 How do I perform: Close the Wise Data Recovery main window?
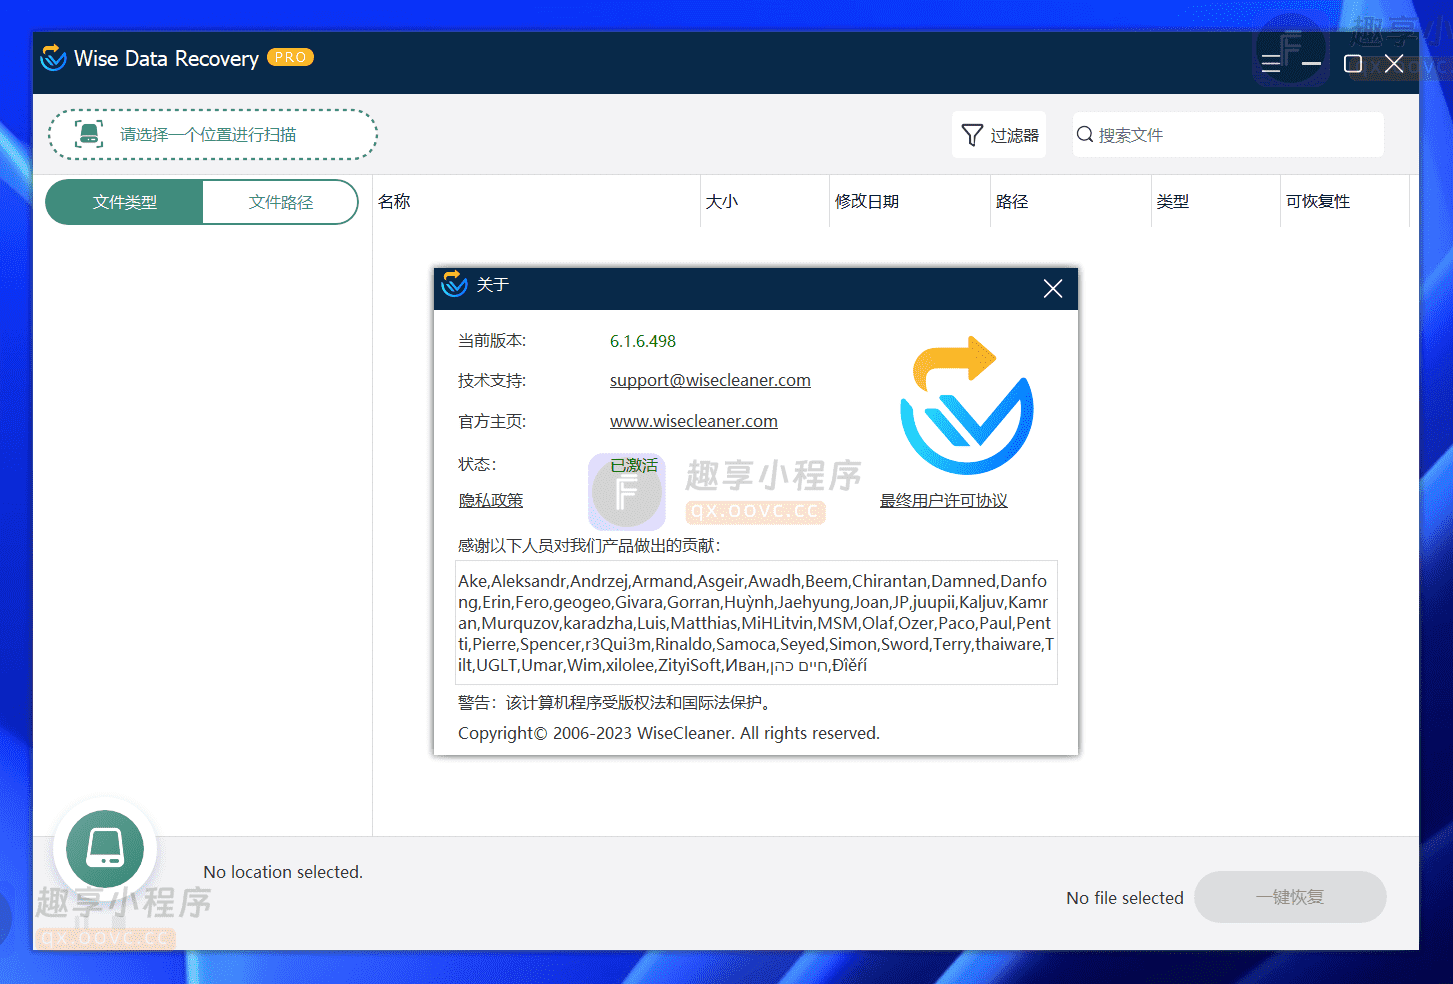[1394, 64]
